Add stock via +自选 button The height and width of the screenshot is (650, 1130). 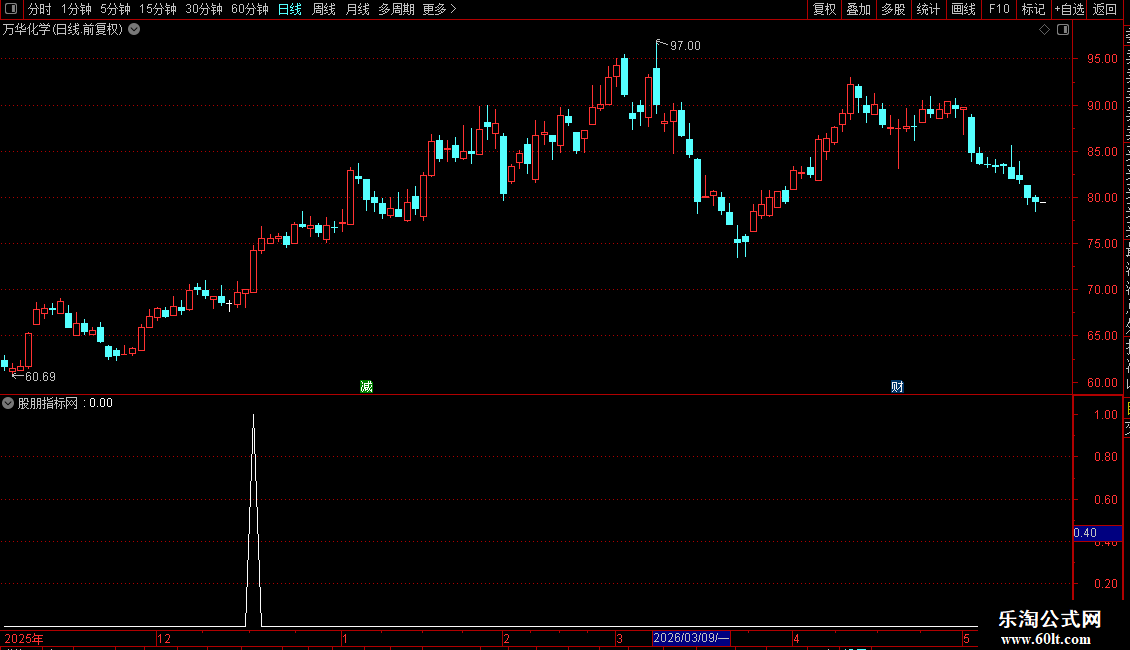point(1069,9)
